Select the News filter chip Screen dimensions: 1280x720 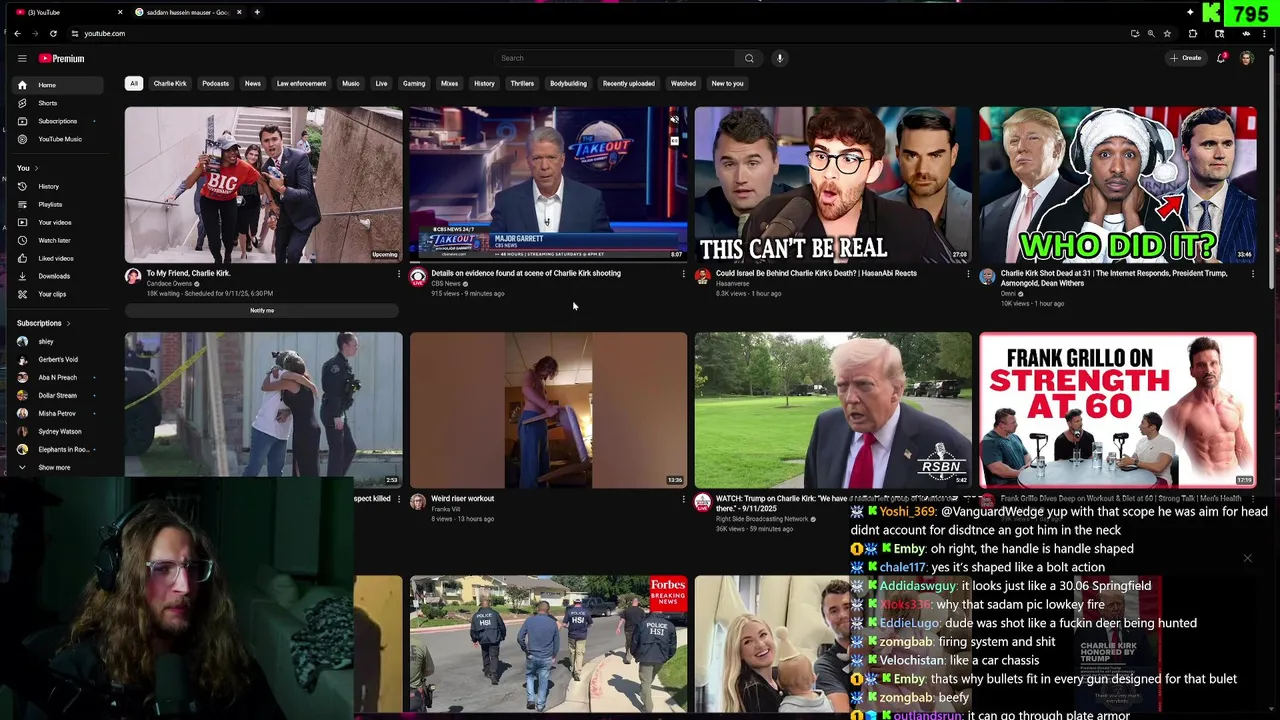[x=253, y=84]
